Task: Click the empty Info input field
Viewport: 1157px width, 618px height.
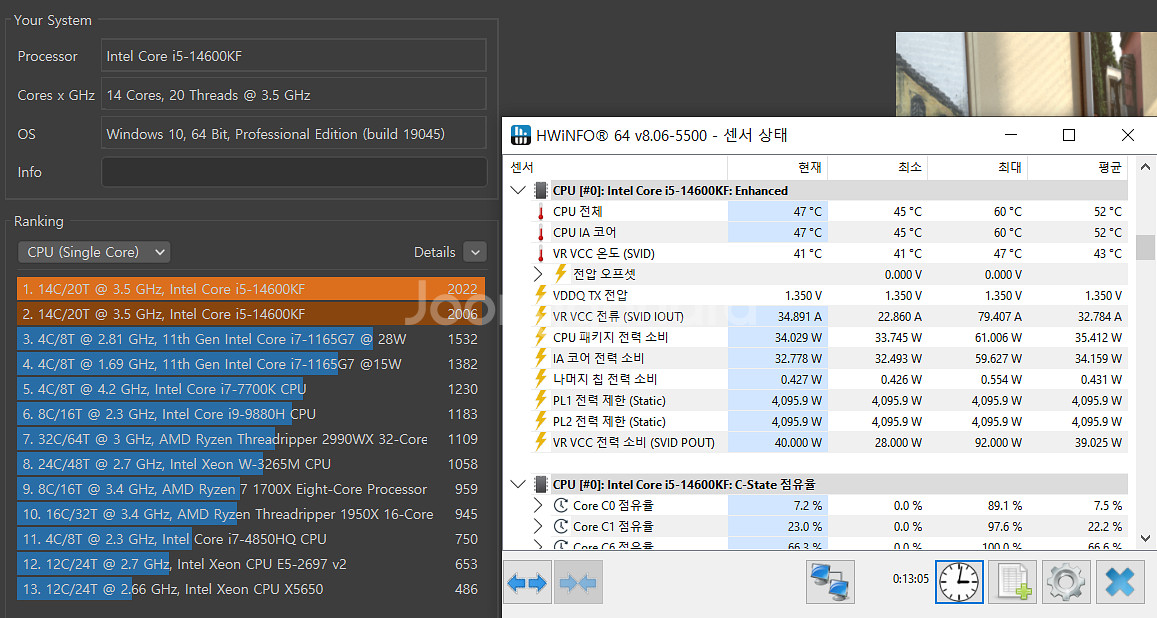Action: 294,172
